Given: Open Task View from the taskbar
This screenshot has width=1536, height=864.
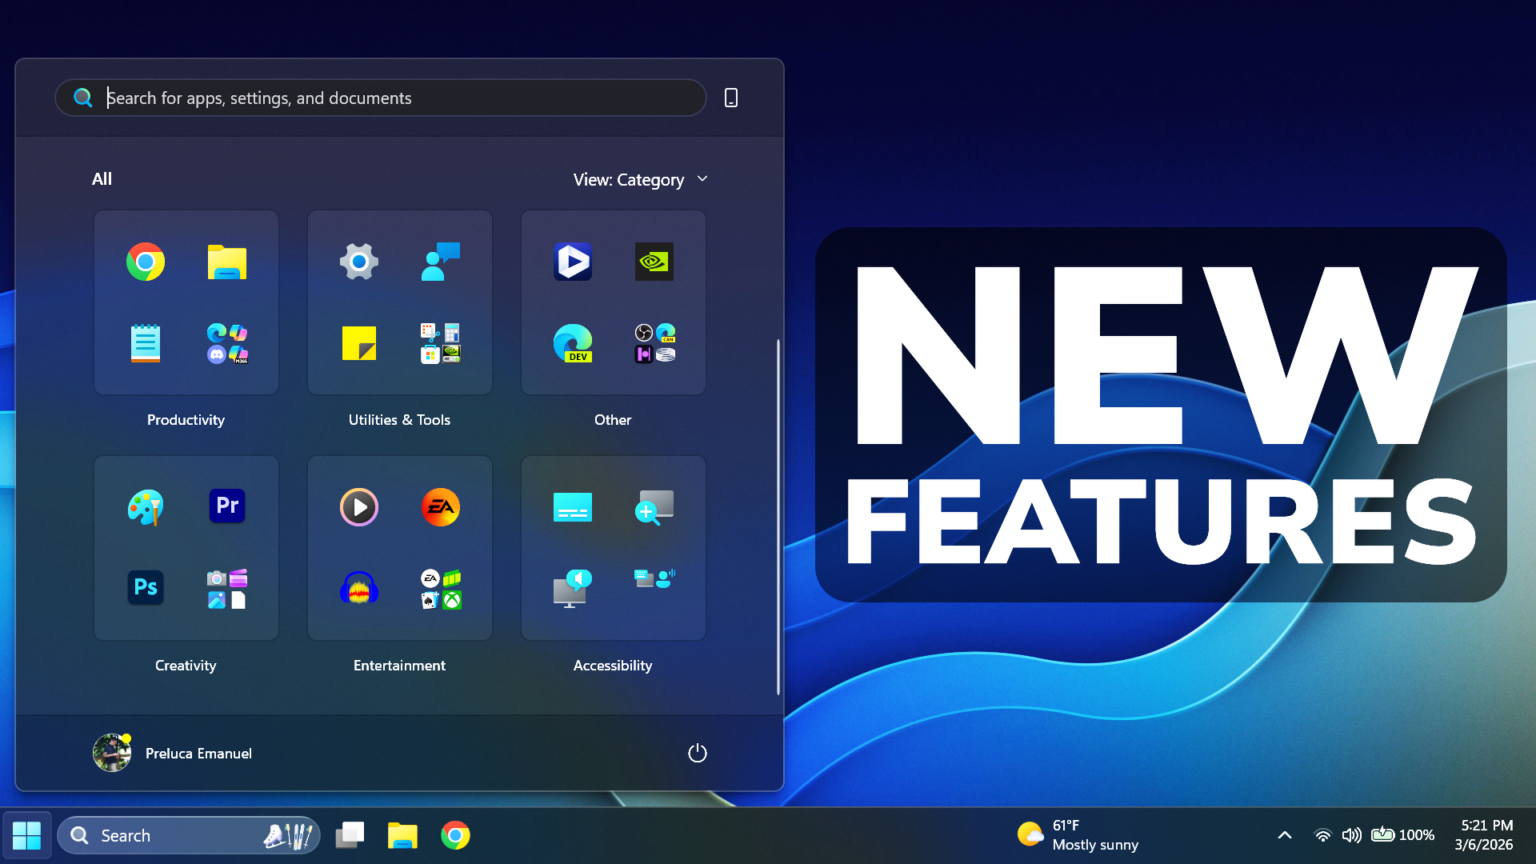Looking at the screenshot, I should coord(350,835).
